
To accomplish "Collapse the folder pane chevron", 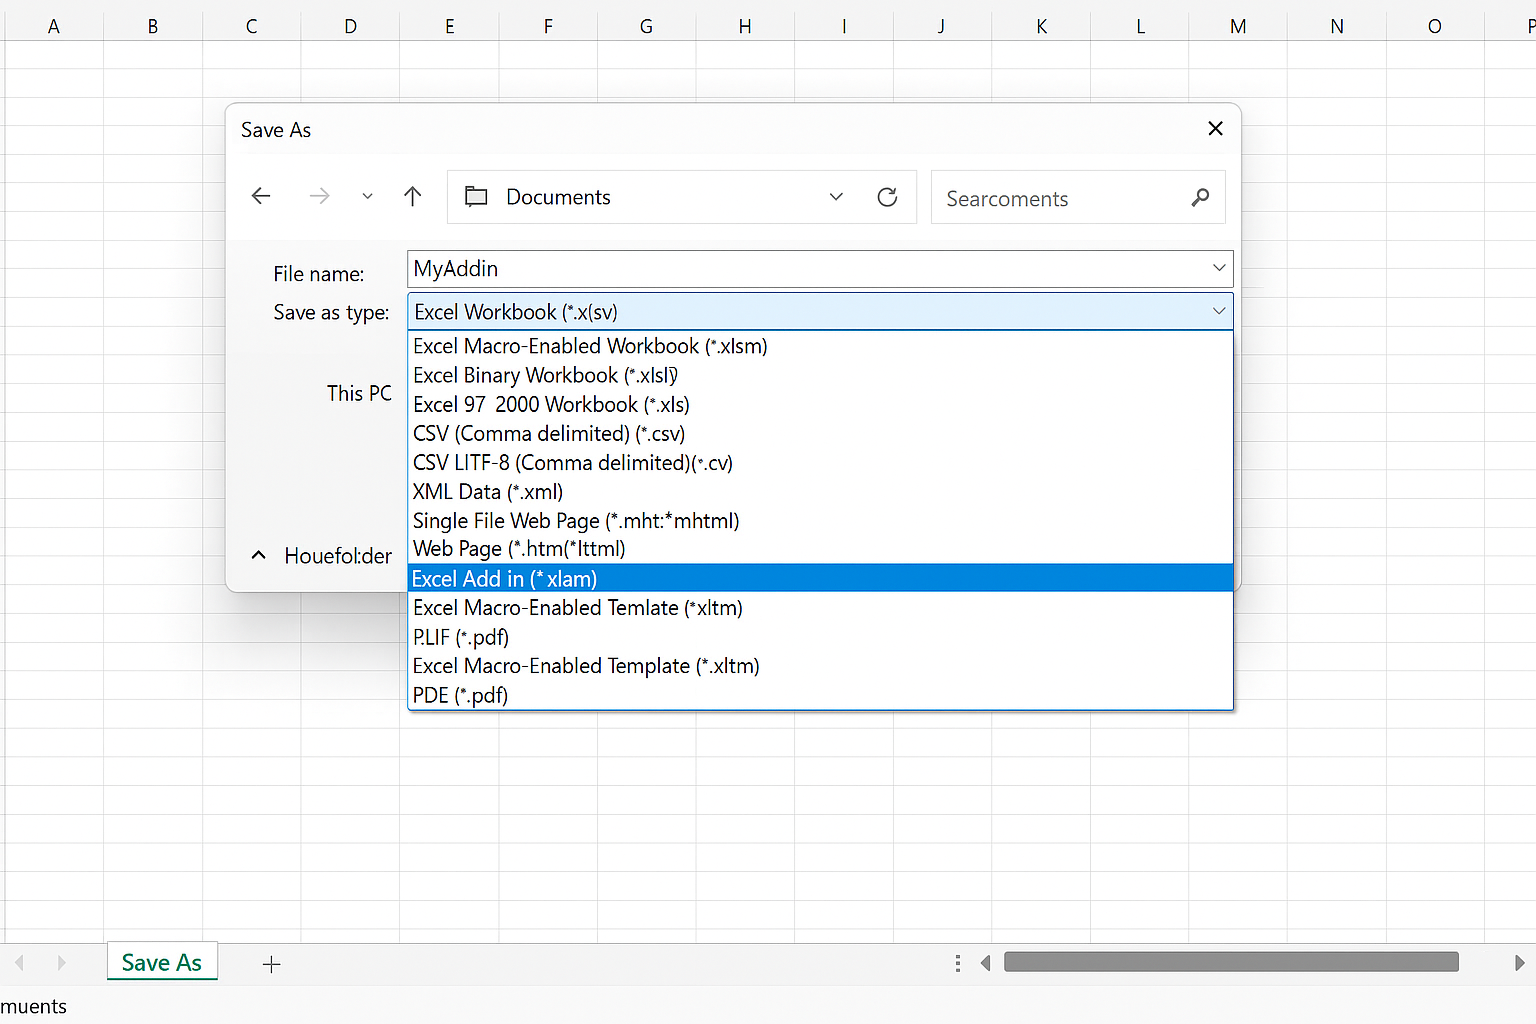I will (x=259, y=555).
